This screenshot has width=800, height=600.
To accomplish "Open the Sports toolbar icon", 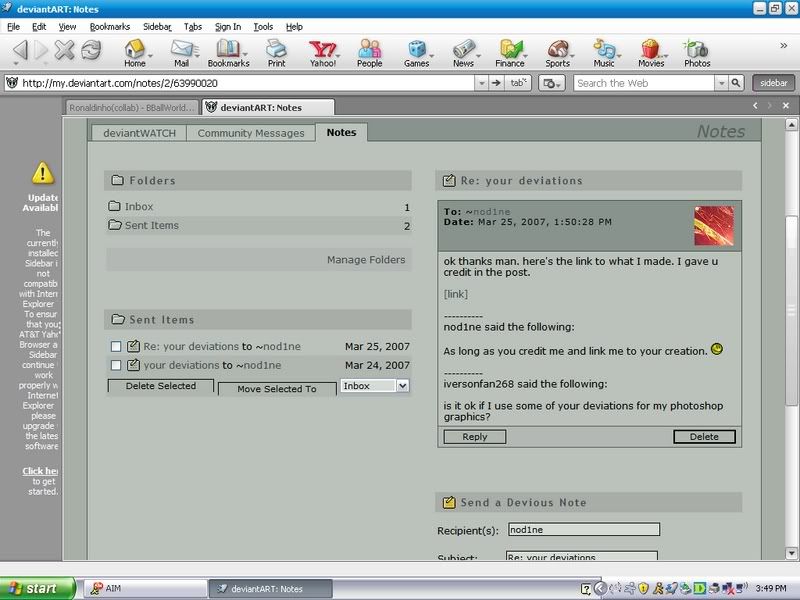I will 557,53.
